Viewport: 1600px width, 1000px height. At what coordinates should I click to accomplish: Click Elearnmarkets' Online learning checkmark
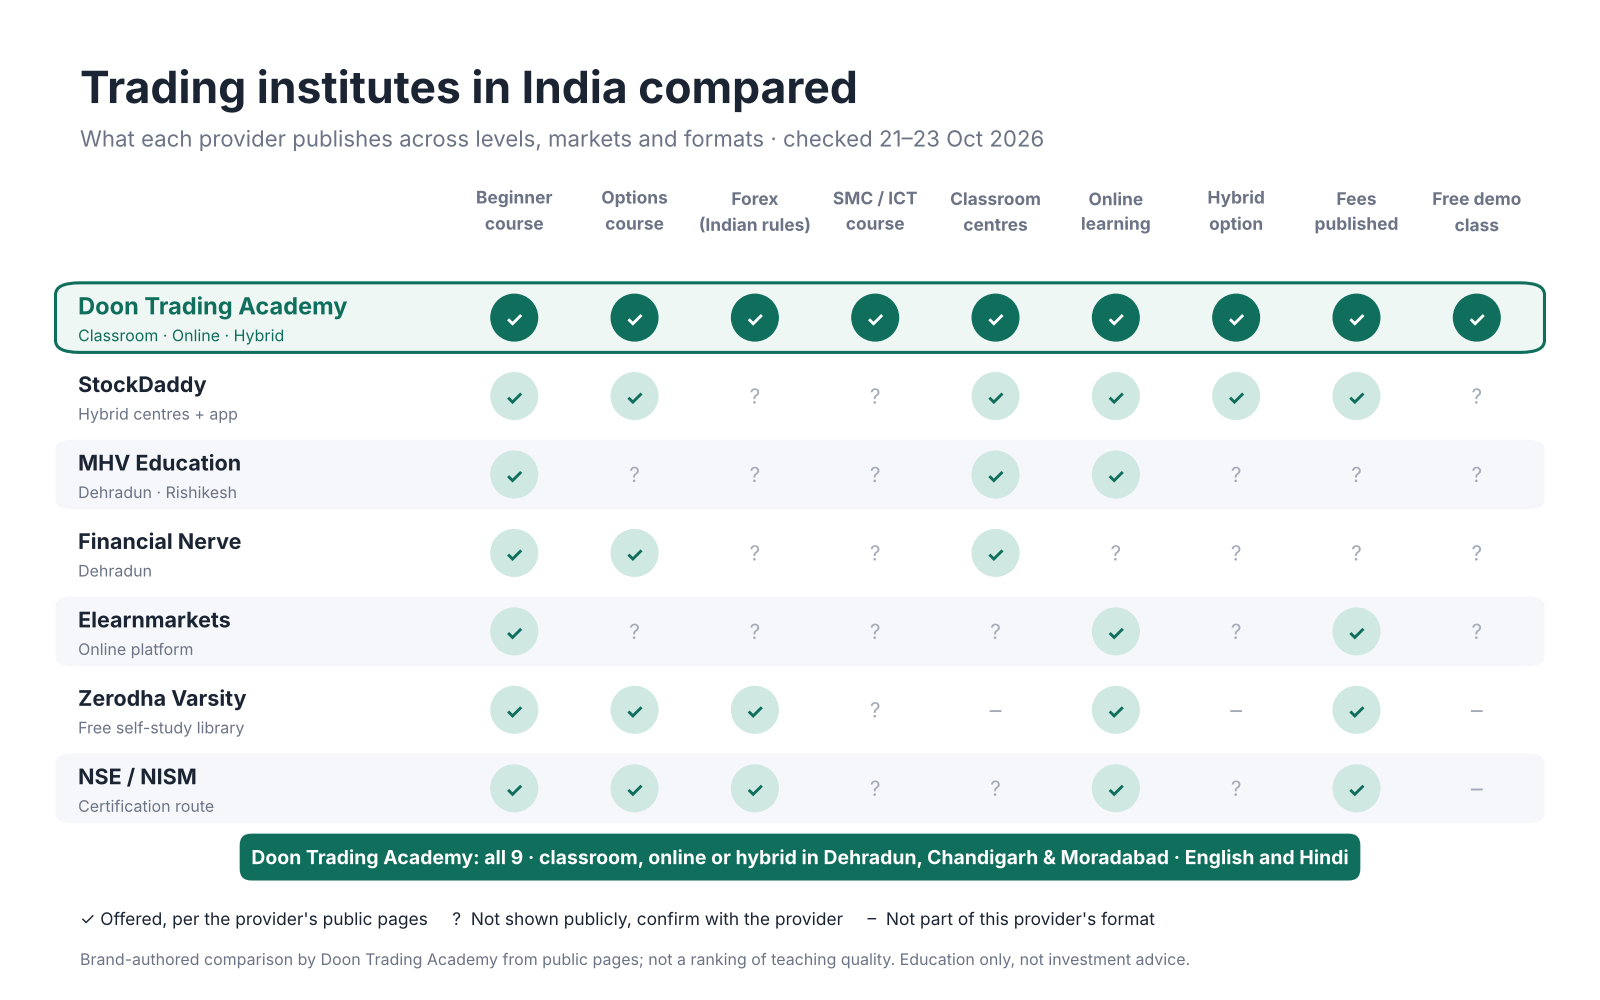tap(1116, 632)
